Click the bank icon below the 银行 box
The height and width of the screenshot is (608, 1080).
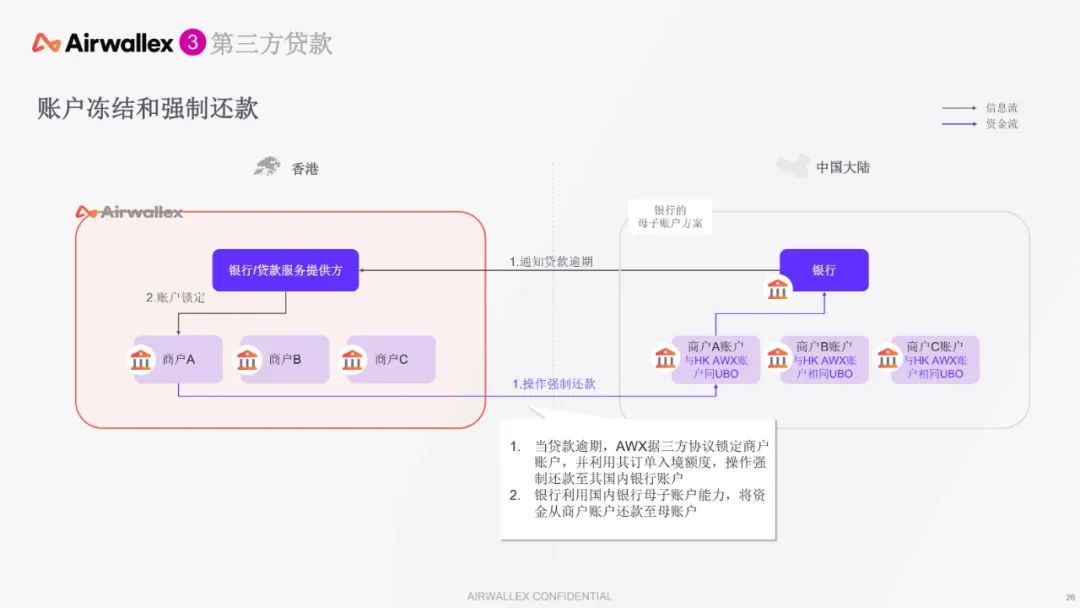(x=777, y=290)
